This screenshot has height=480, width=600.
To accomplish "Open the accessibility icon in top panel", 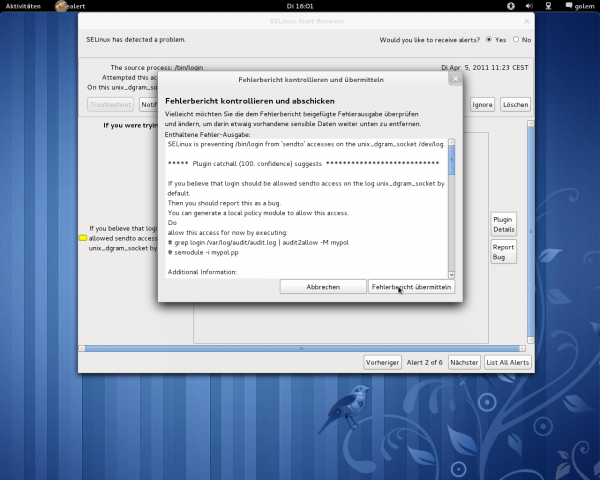I will point(510,6).
